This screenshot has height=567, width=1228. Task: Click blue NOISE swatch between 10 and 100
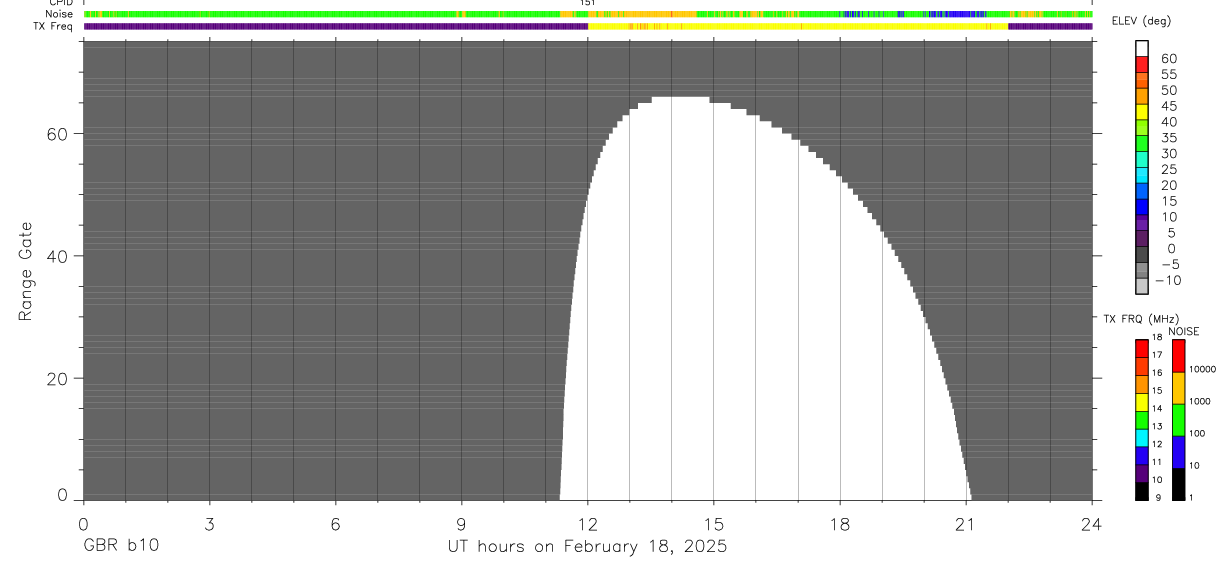(1178, 452)
